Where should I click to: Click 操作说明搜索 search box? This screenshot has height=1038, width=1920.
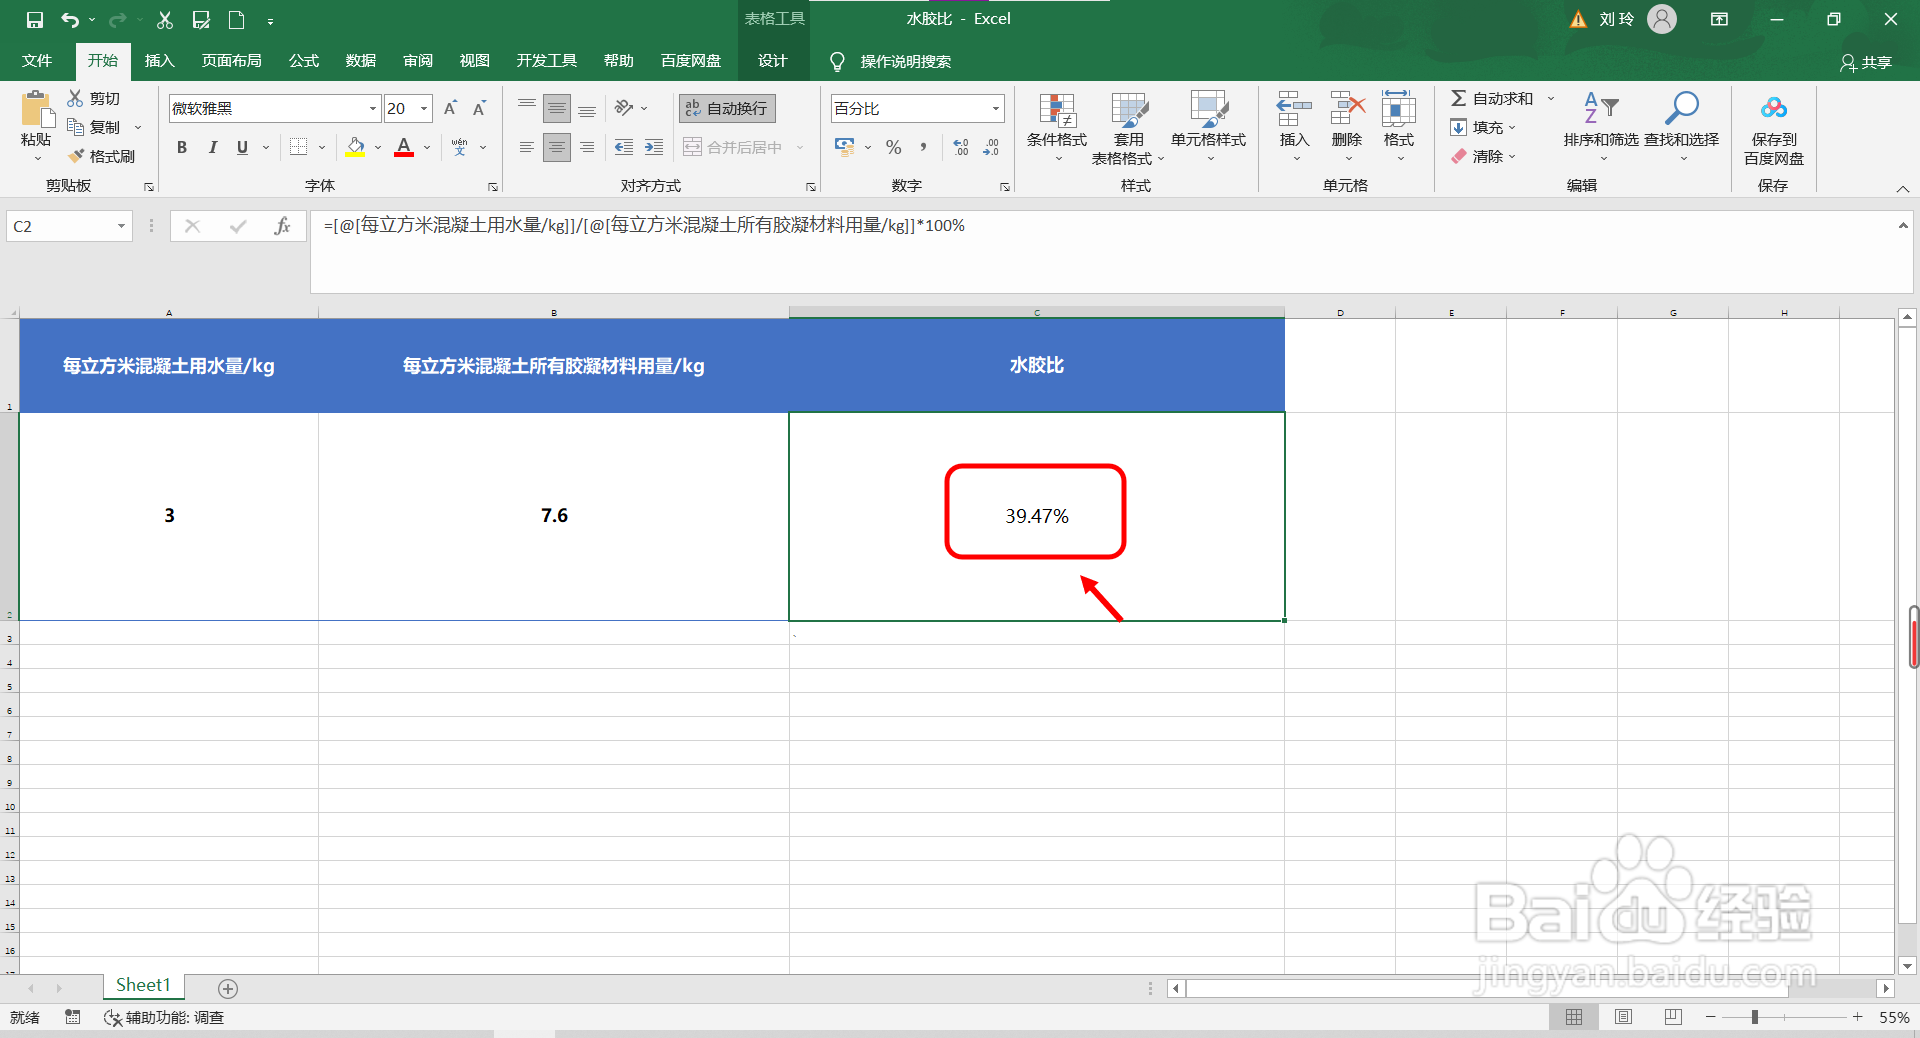click(905, 61)
